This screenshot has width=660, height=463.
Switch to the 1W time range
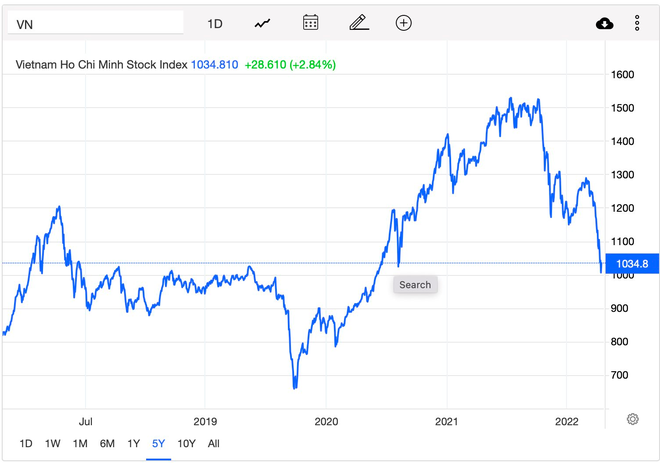tap(53, 444)
